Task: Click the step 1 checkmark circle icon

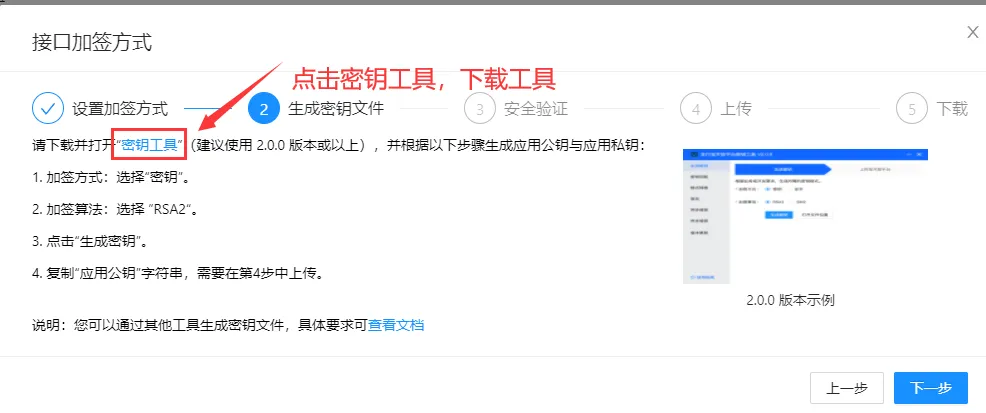Action: coord(48,108)
